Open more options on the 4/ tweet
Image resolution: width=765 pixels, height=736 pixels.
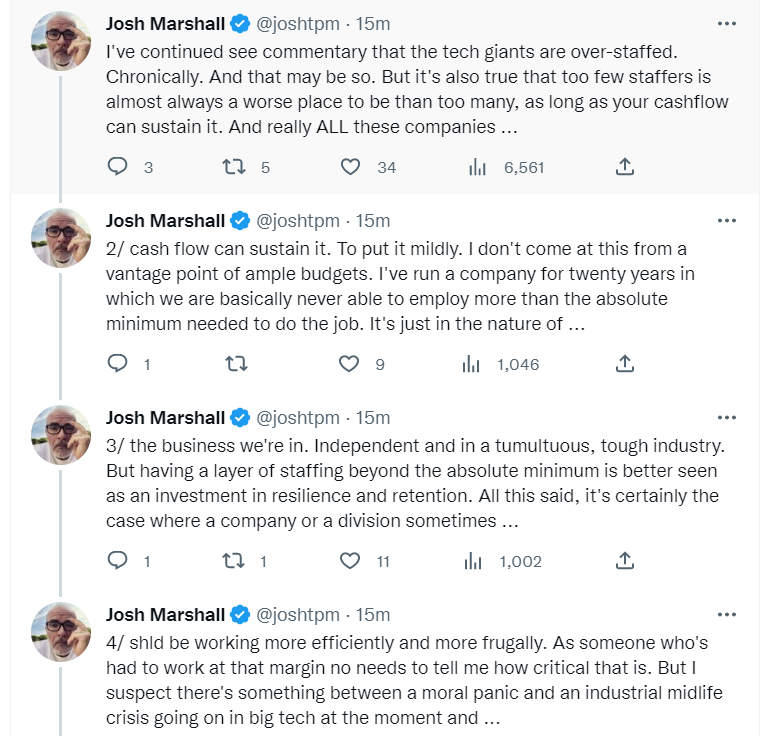tap(728, 614)
